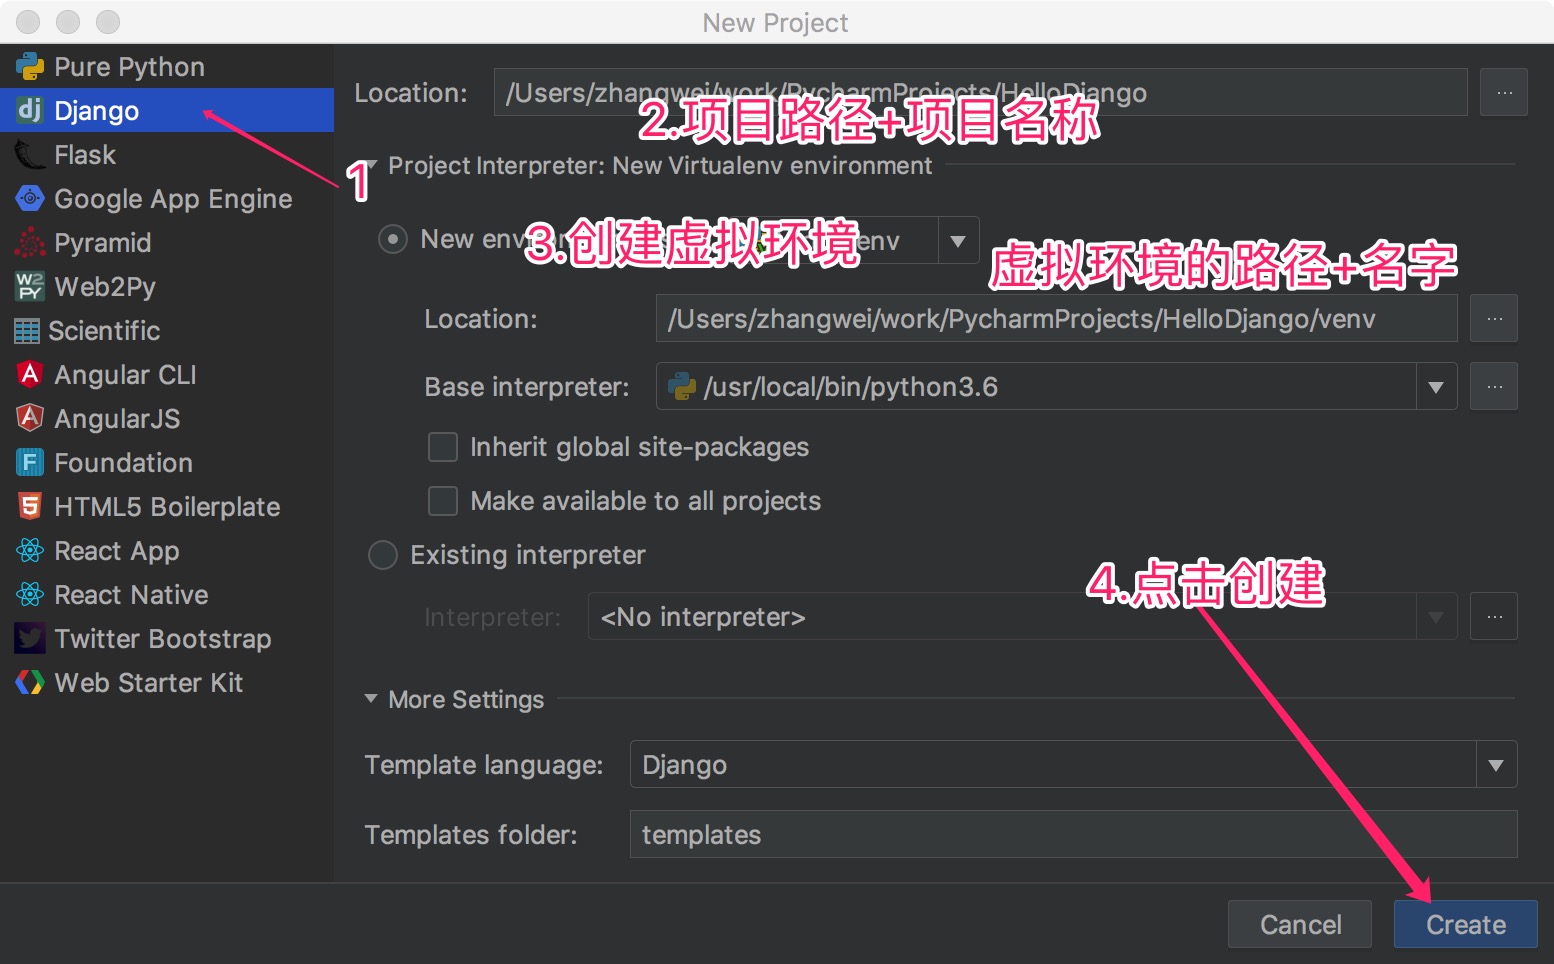Click the Angular CLI shield icon
Viewport: 1554px width, 964px height.
pos(30,374)
